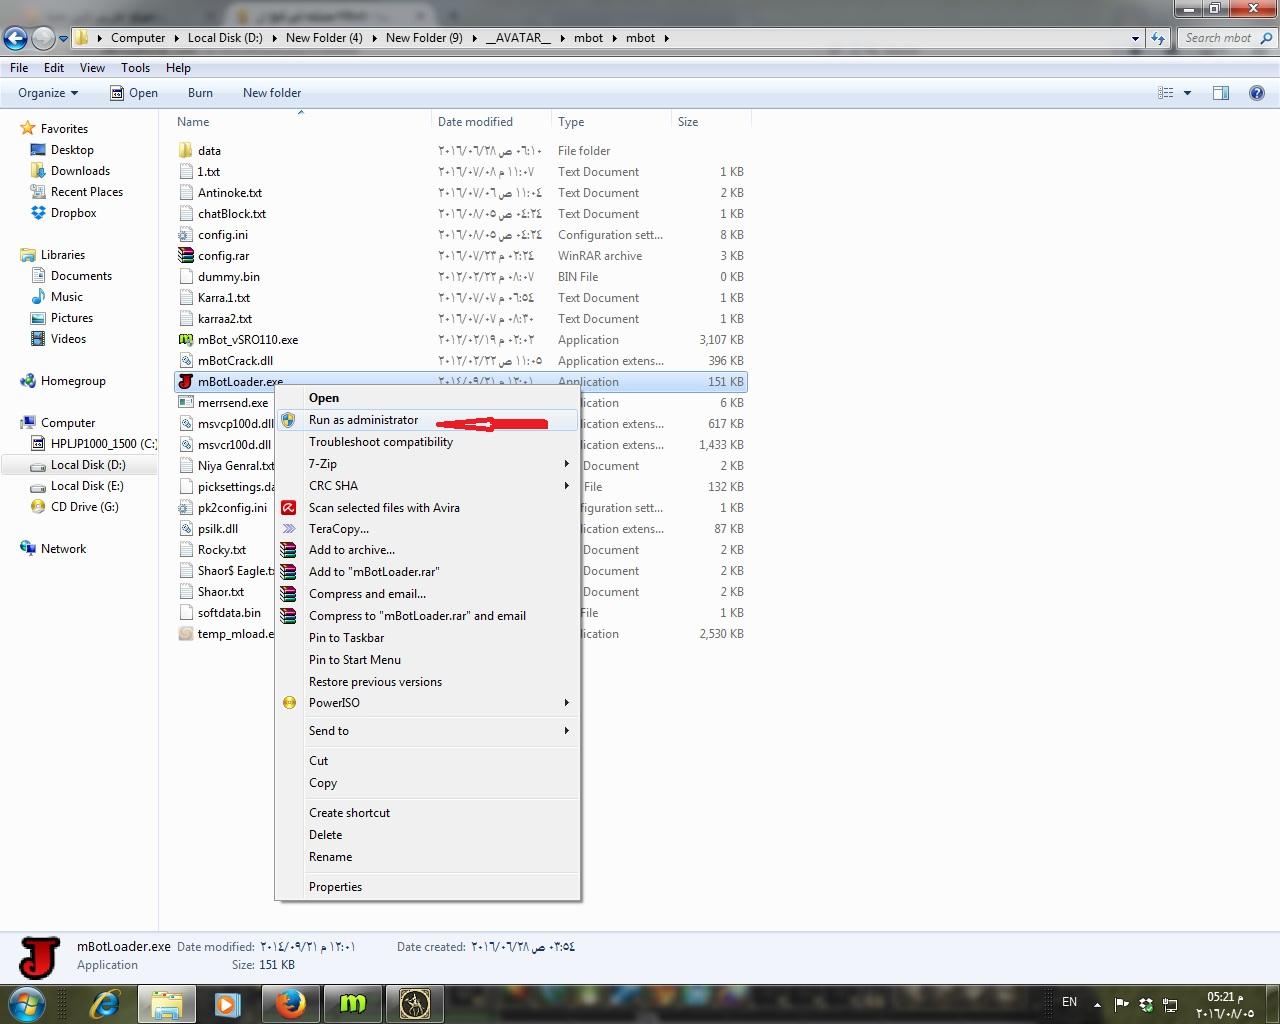Select the mBotCrack.dll file
The height and width of the screenshot is (1024, 1280).
235,361
